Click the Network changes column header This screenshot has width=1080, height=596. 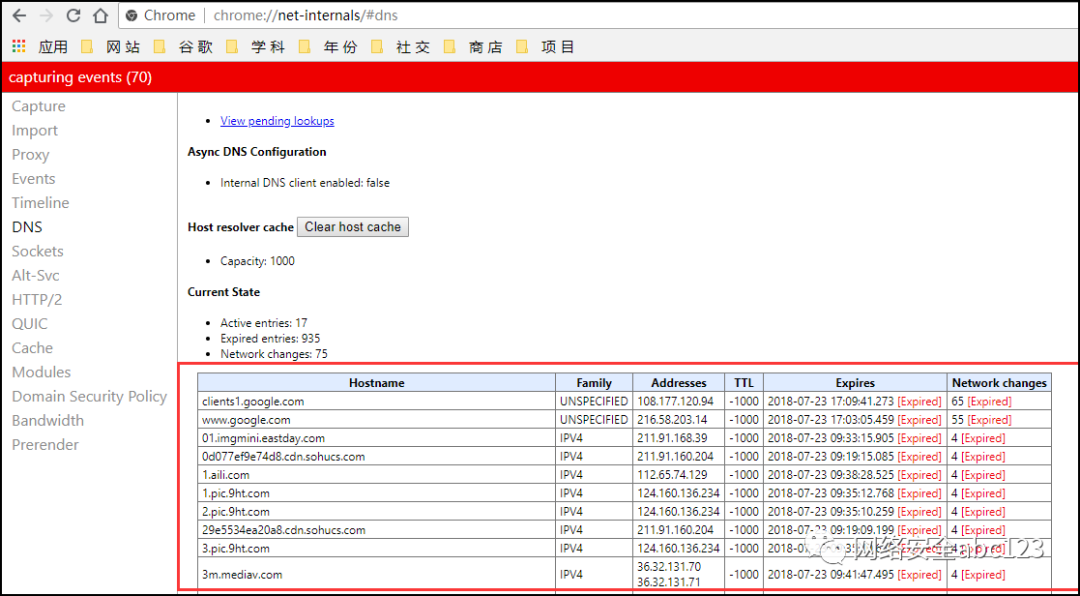coord(999,382)
